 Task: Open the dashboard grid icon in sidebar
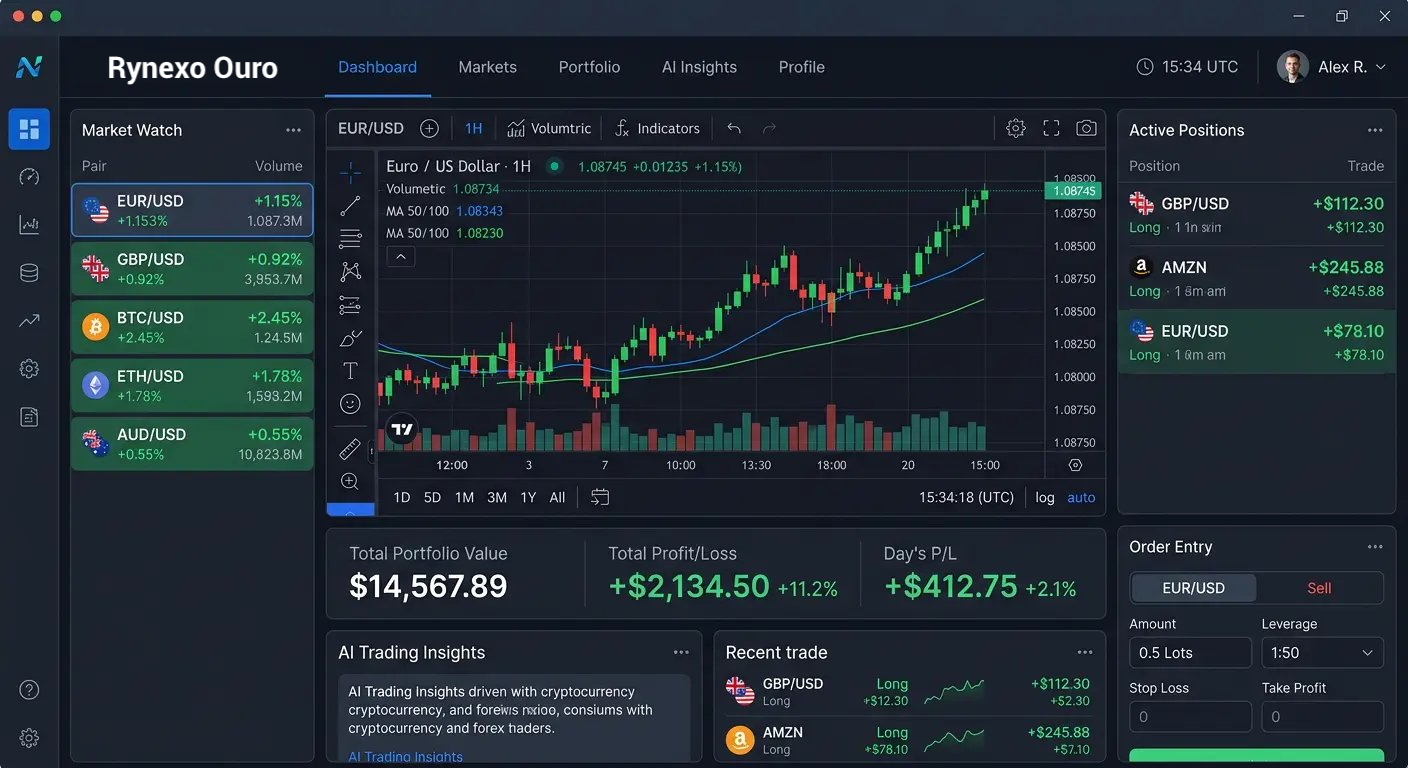pos(29,129)
